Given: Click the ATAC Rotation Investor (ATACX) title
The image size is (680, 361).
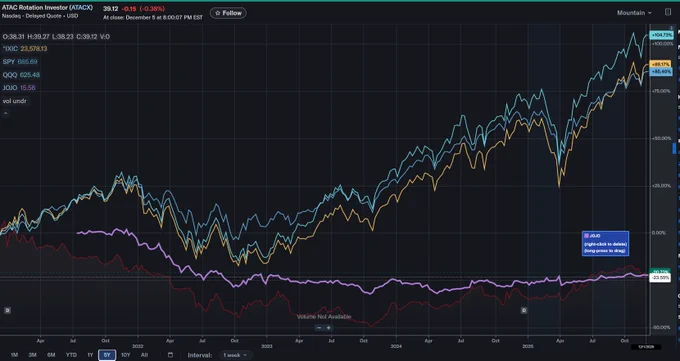Looking at the screenshot, I should point(47,8).
